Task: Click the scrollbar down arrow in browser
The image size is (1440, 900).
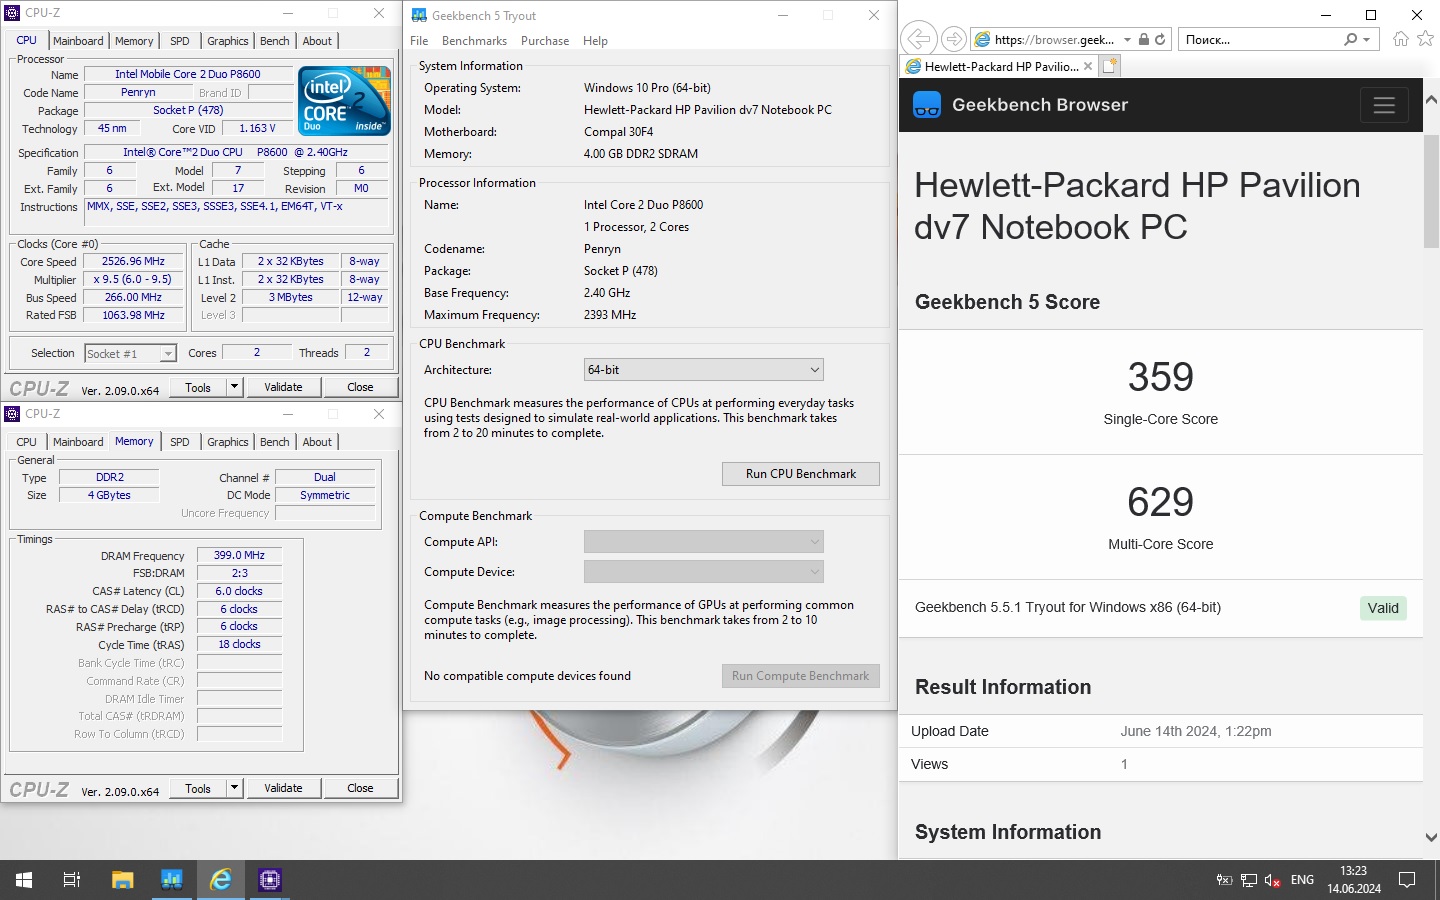Action: click(x=1431, y=838)
